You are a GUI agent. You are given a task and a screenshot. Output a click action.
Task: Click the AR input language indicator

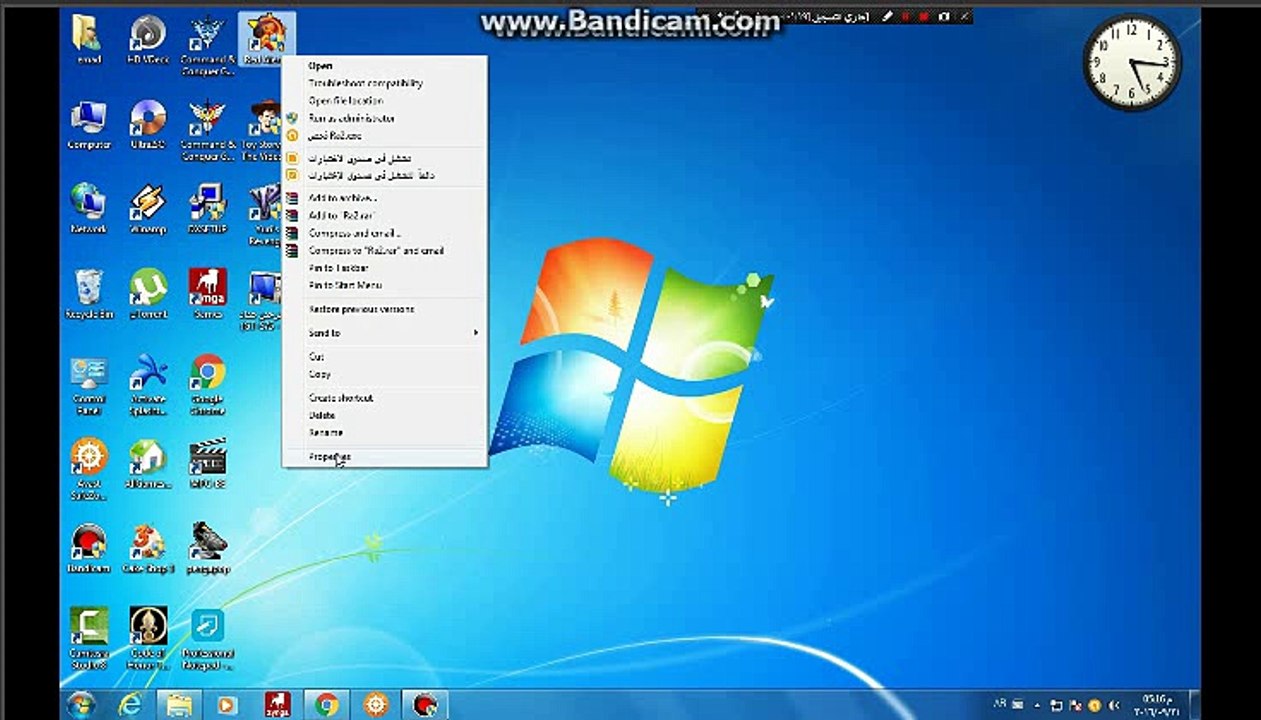tap(1001, 702)
